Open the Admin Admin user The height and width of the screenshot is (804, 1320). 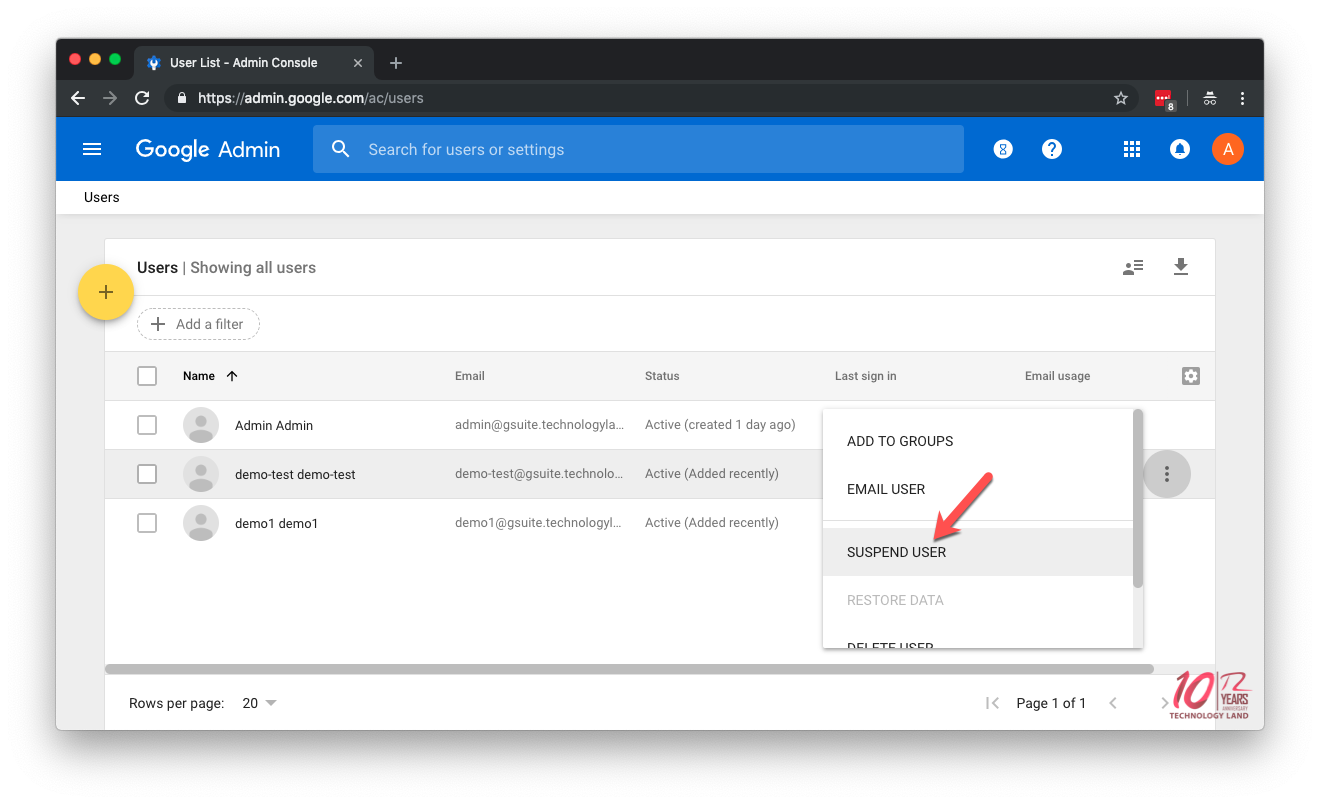(x=274, y=425)
